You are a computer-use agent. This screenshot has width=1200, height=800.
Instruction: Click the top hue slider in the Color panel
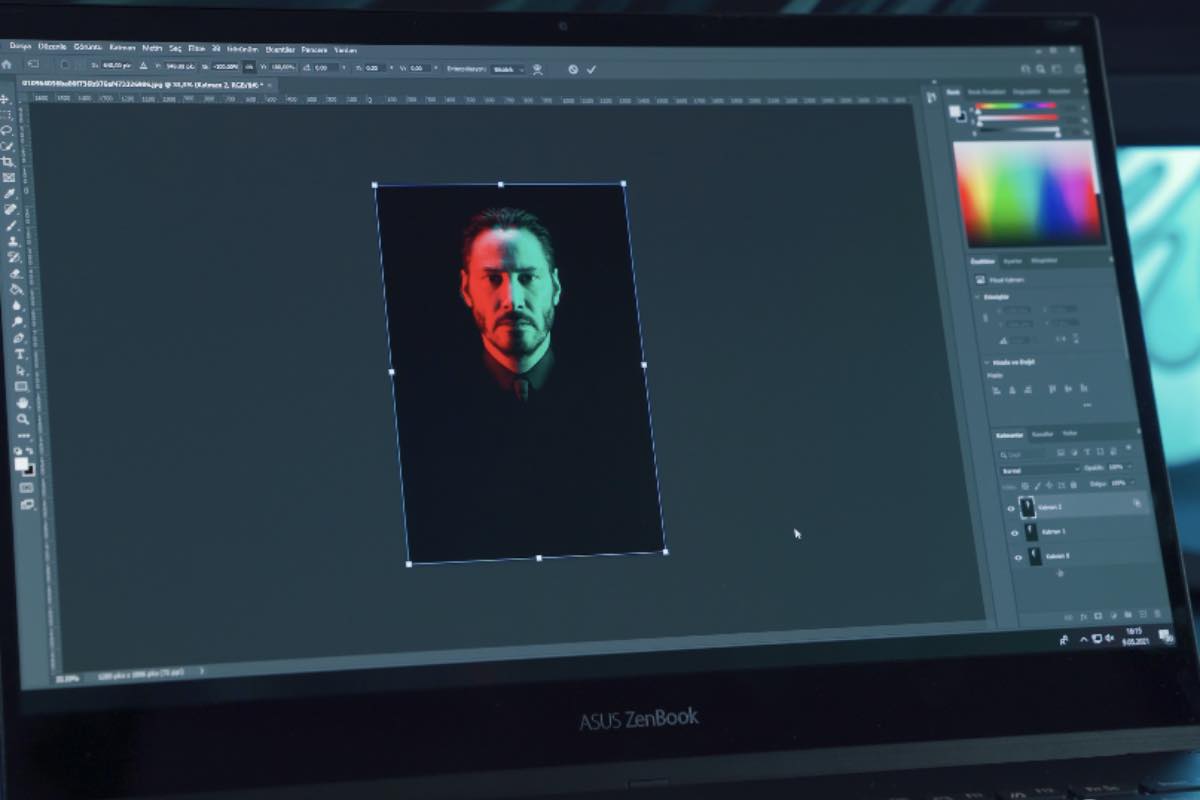1016,105
